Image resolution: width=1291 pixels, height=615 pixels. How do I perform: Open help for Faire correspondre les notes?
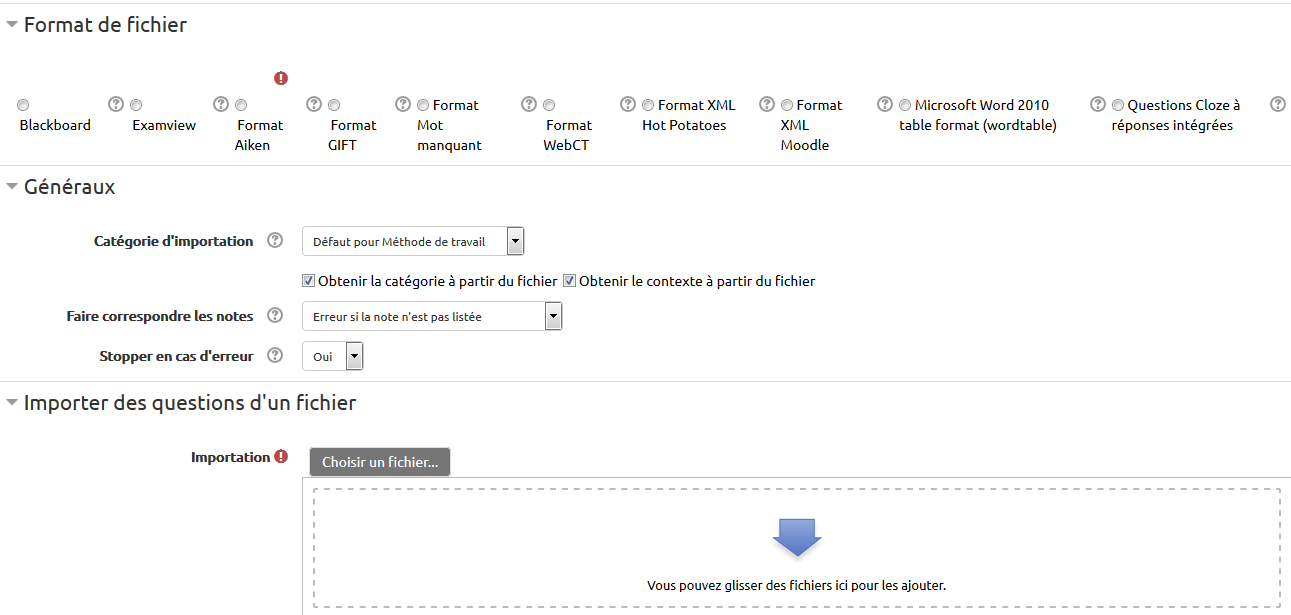point(275,316)
